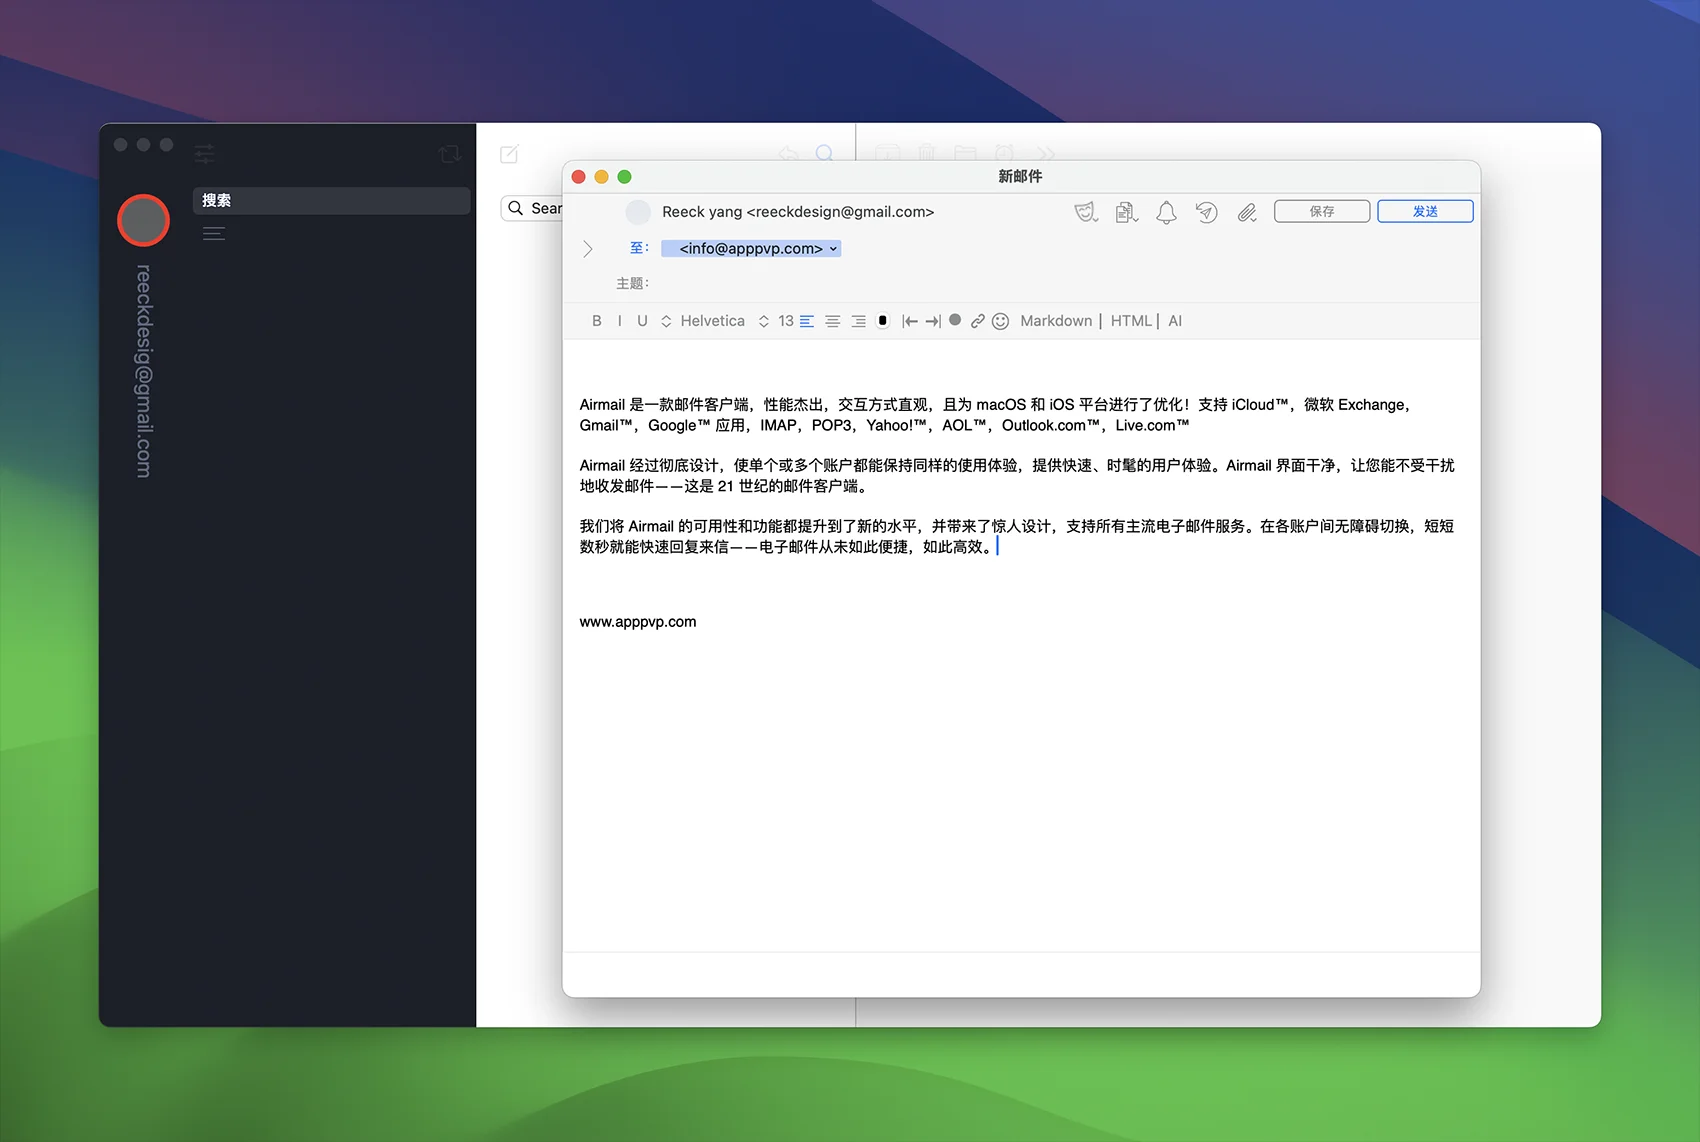Increase indent with the indent icon
1700x1142 pixels.
pyautogui.click(x=933, y=321)
